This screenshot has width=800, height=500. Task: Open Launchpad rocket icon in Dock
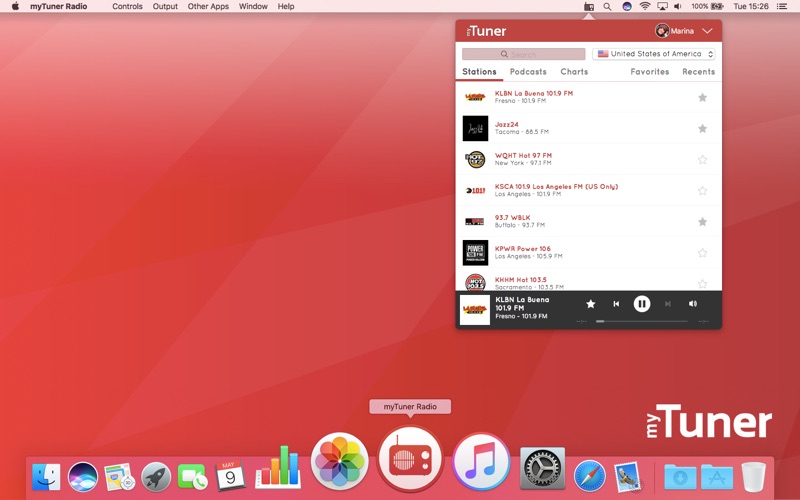coord(156,477)
